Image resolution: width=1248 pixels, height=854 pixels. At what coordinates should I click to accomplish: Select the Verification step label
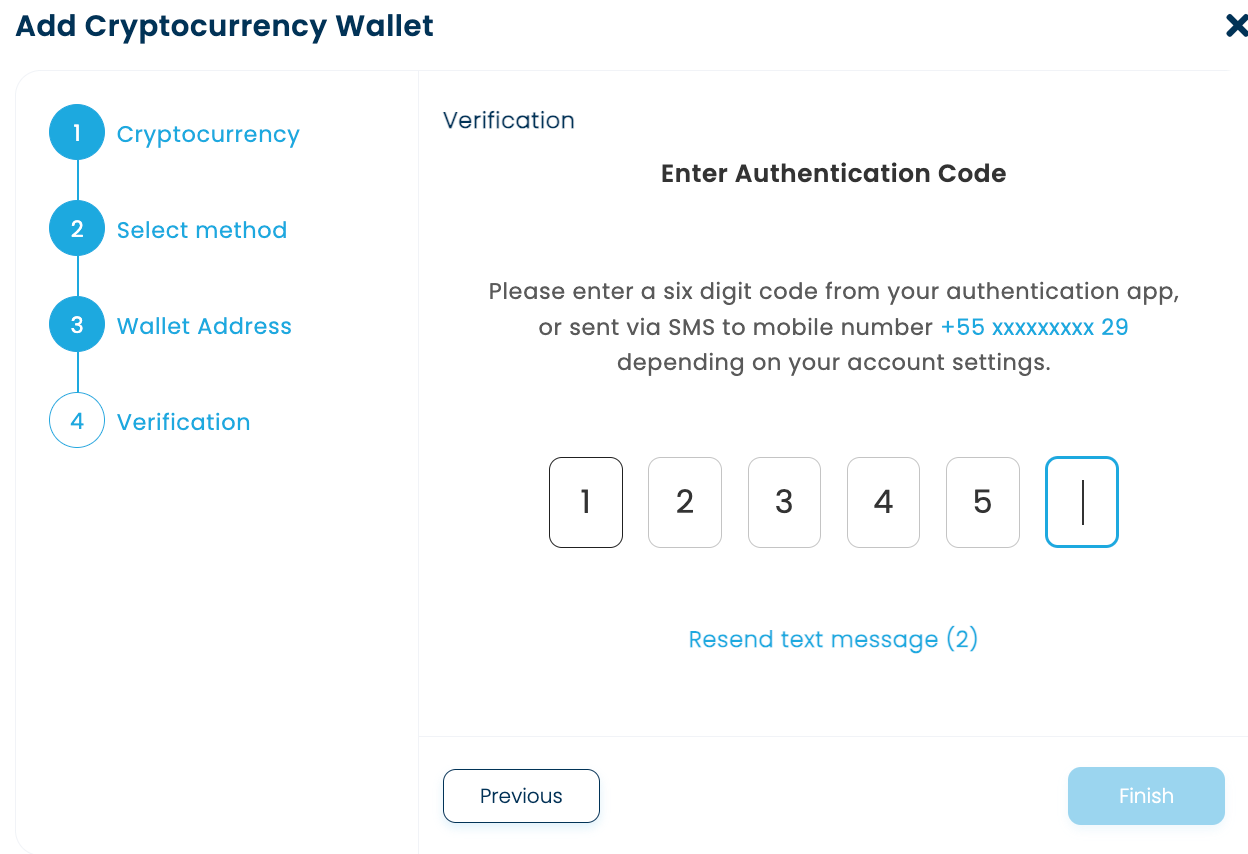coord(184,421)
